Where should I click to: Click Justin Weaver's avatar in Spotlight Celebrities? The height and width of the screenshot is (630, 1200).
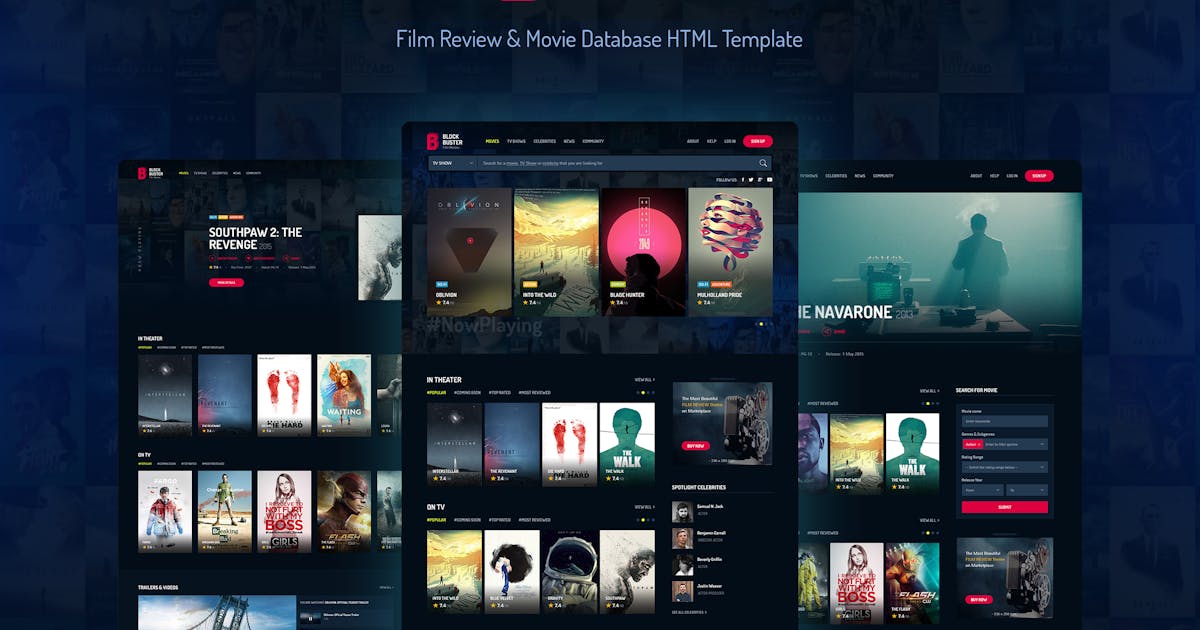pos(682,591)
